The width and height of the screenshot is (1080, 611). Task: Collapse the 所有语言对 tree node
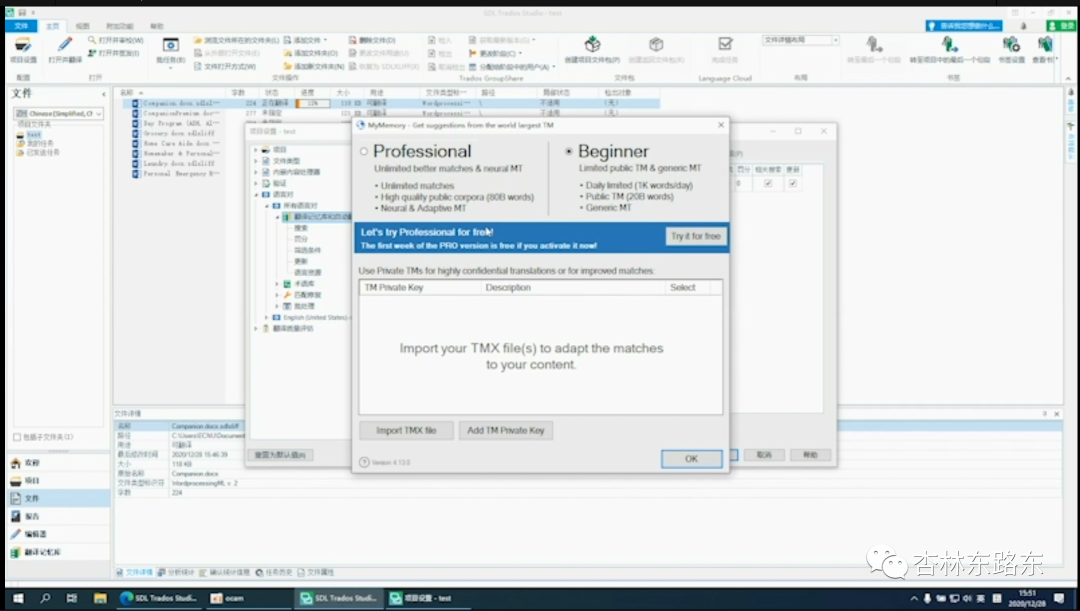(x=267, y=205)
